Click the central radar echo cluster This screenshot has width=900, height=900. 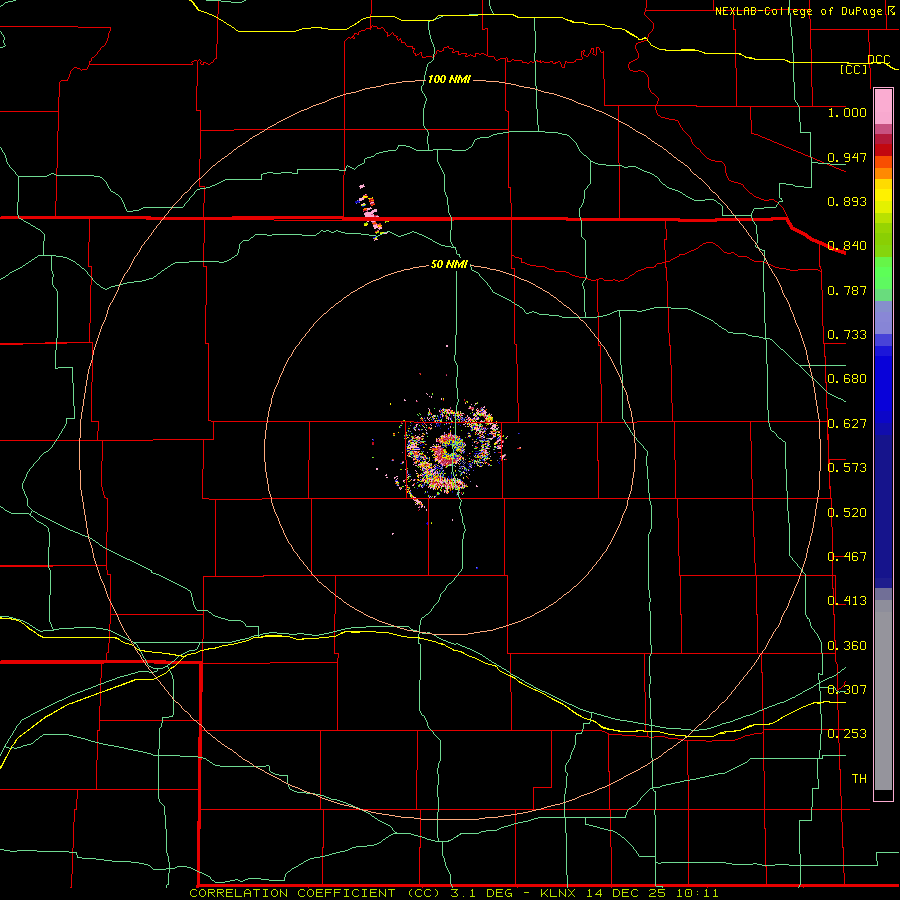pyautogui.click(x=451, y=449)
